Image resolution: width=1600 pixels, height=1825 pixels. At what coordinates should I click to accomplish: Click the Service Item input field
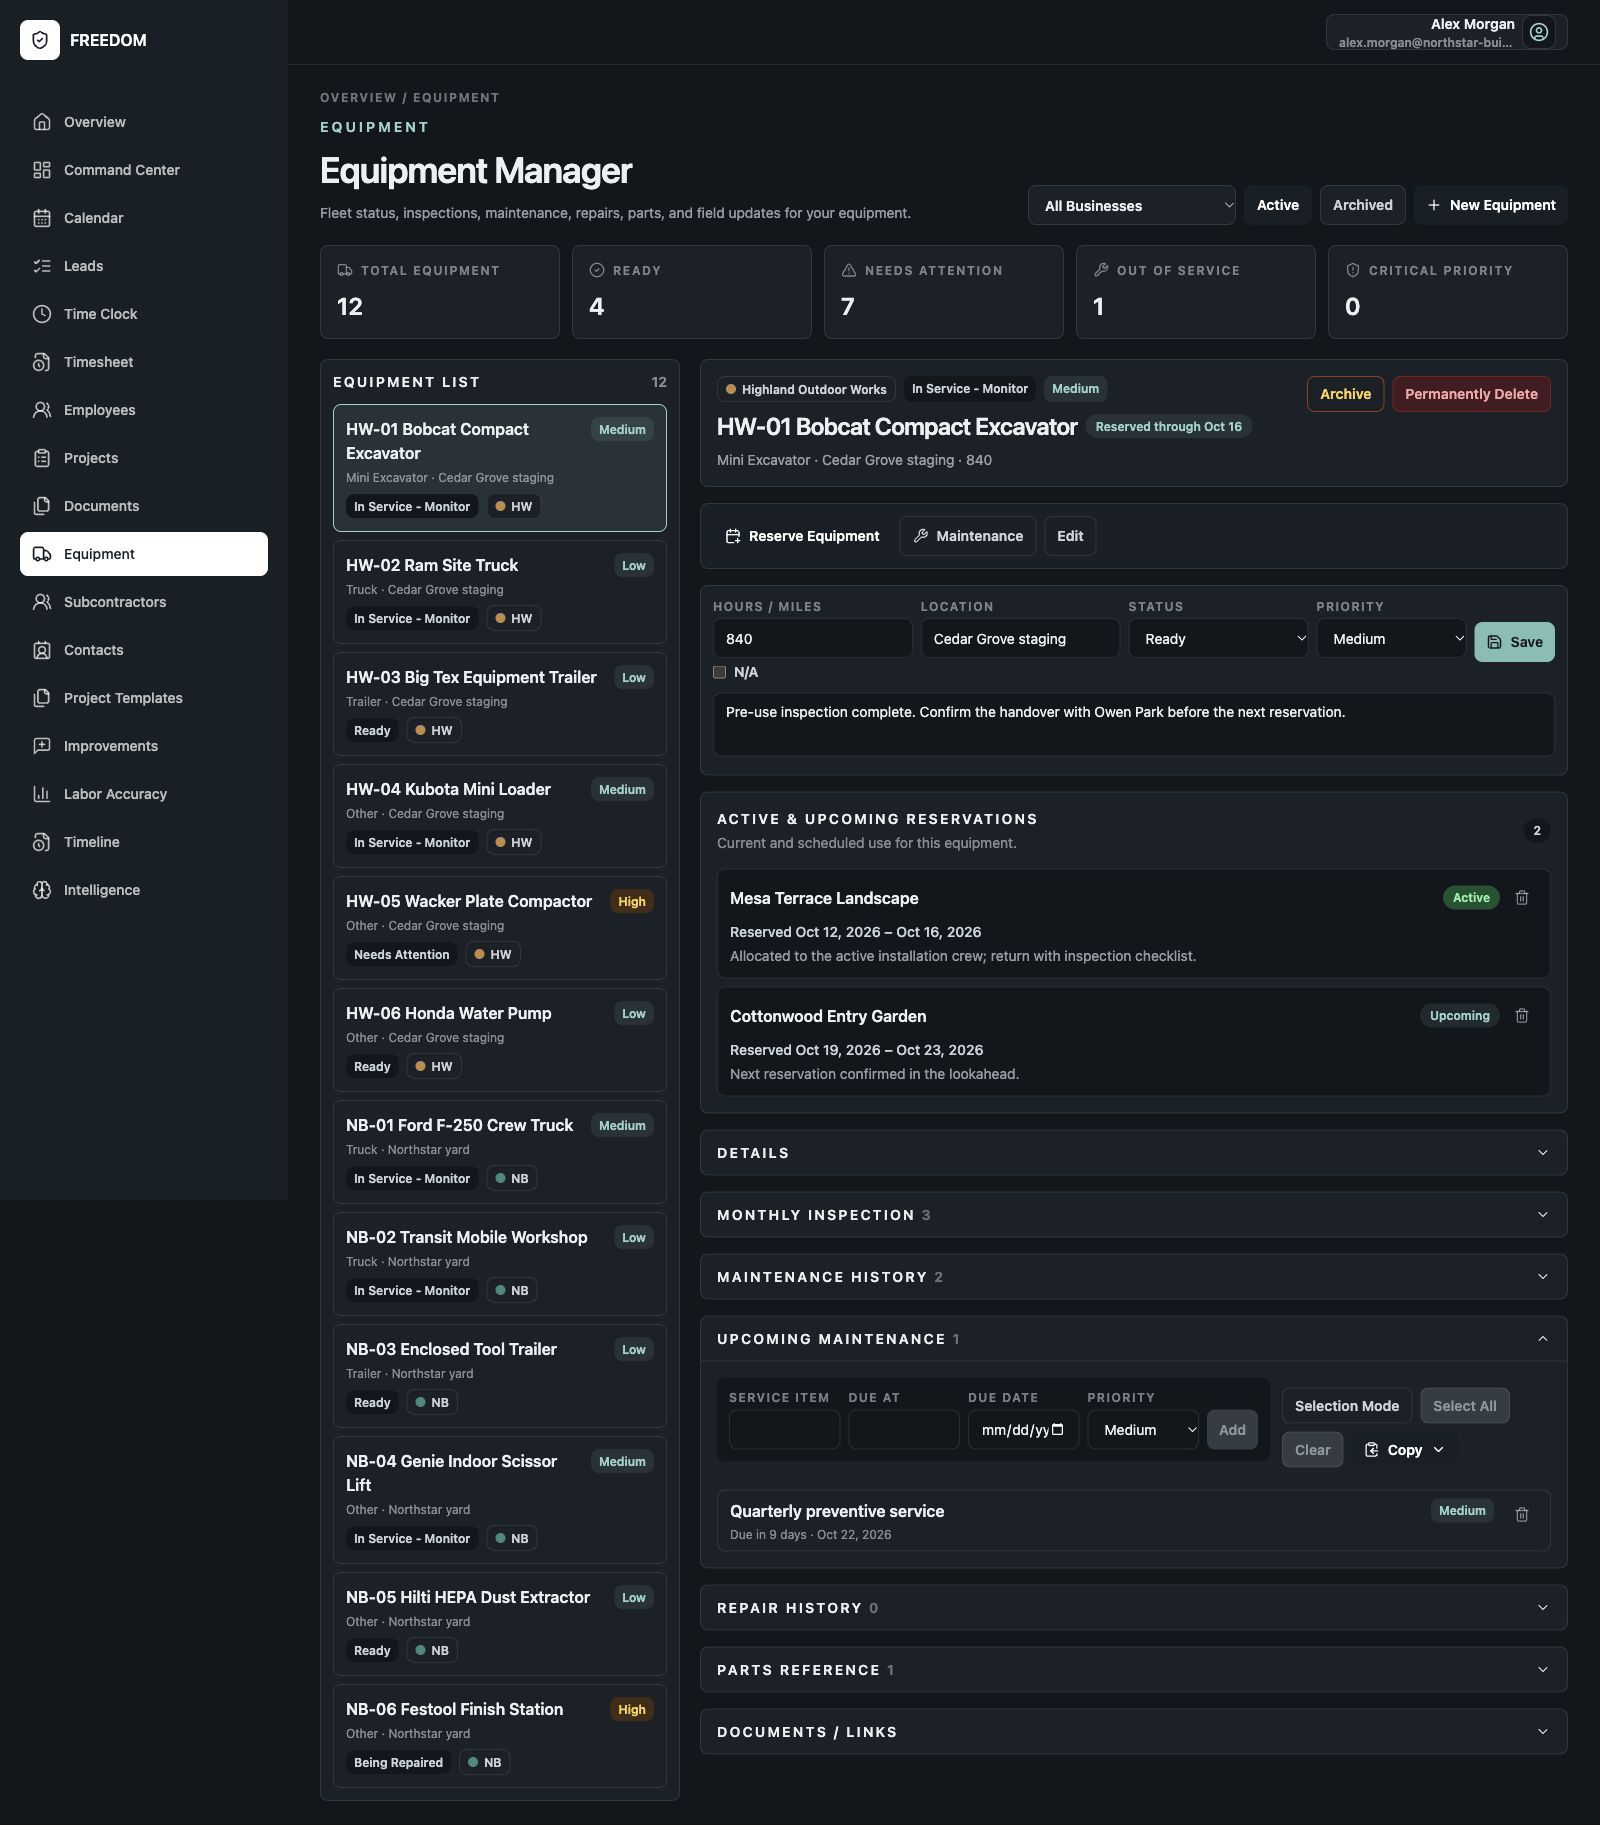point(784,1430)
